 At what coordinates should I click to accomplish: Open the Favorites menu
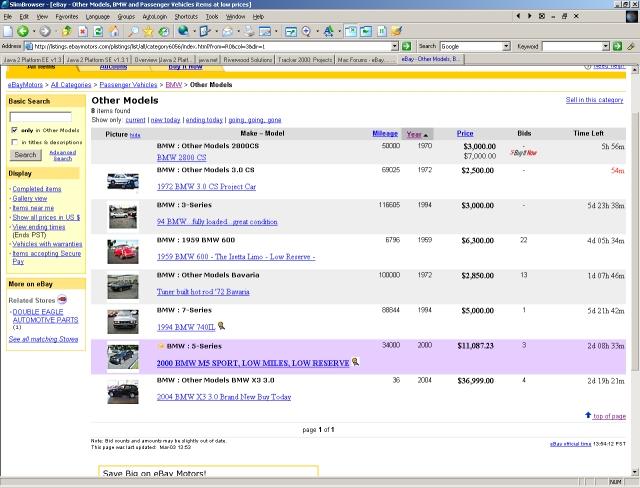click(x=67, y=17)
